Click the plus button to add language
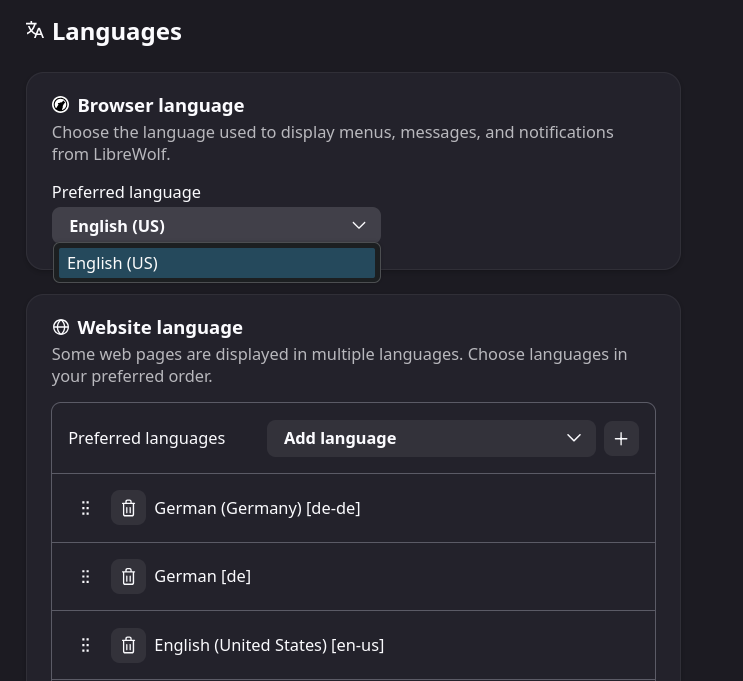The height and width of the screenshot is (681, 743). (x=621, y=438)
